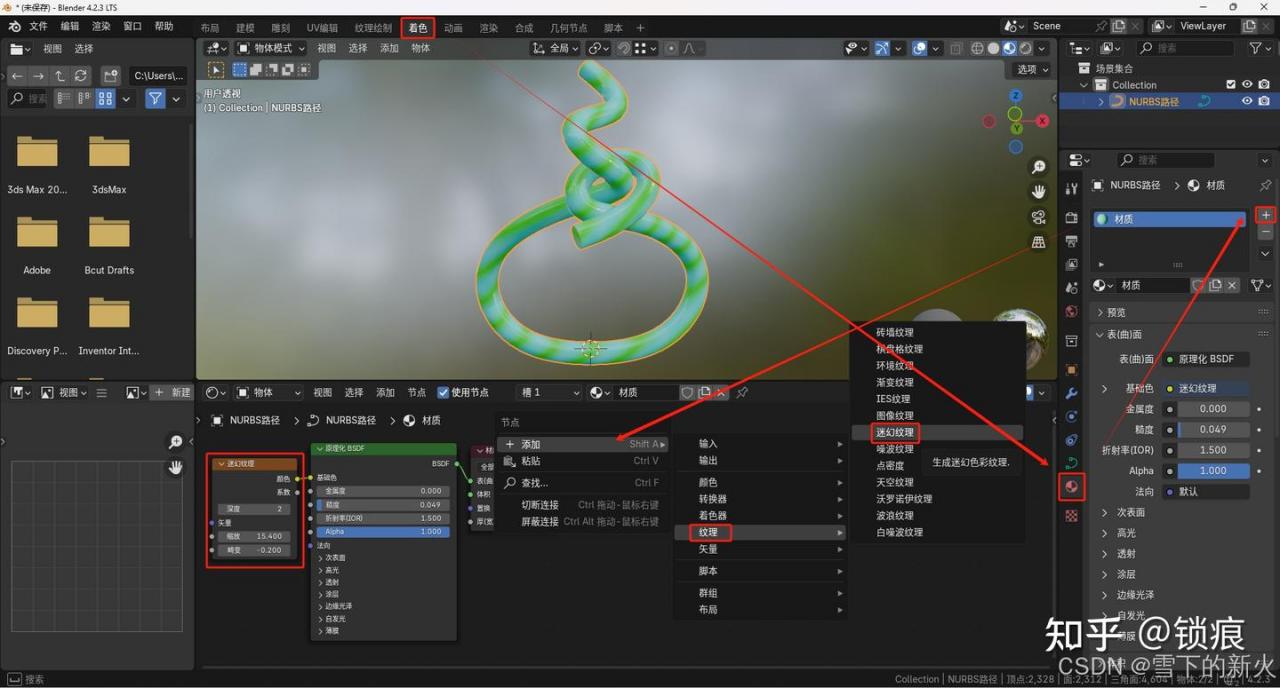
Task: Switch to the 建模 workspace tab
Action: [245, 28]
